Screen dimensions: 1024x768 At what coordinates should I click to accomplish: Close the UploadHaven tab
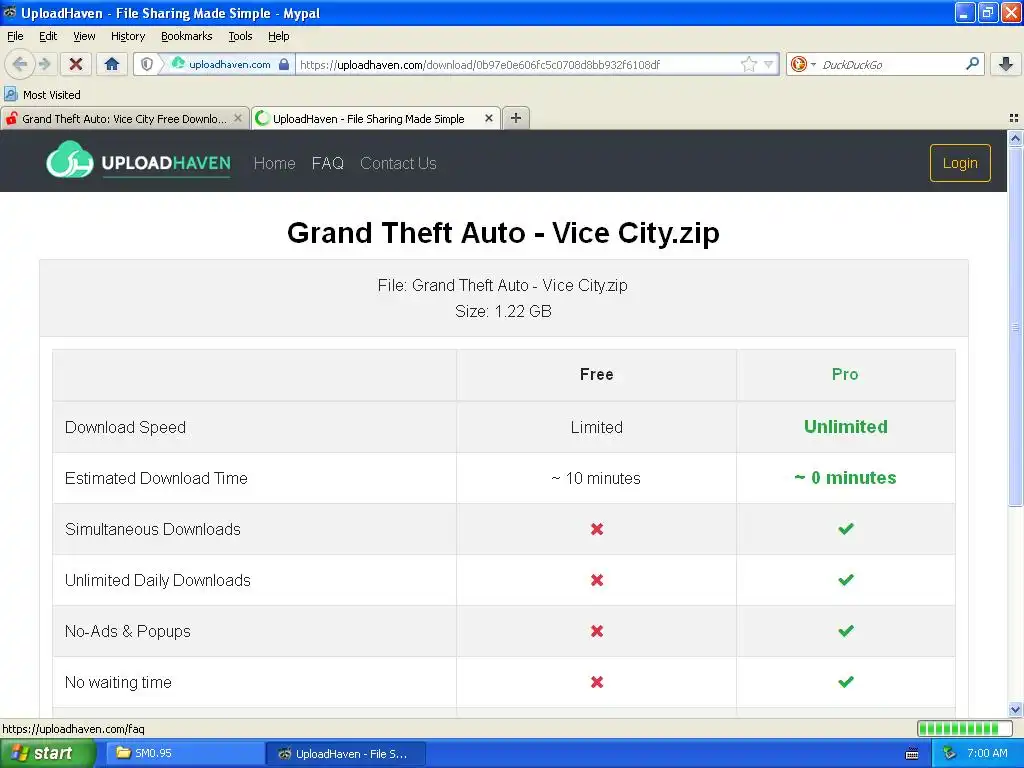[488, 118]
